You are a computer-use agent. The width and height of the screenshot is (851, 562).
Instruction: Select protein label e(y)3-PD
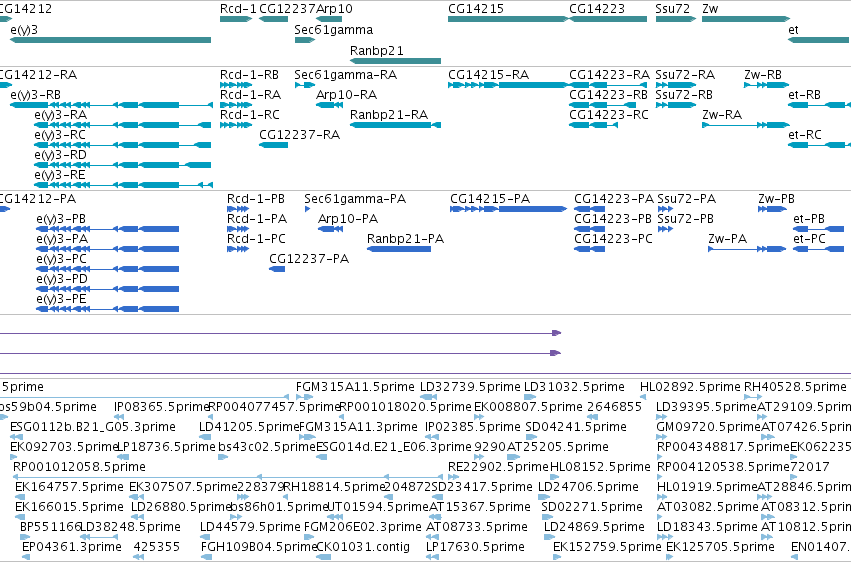point(62,279)
